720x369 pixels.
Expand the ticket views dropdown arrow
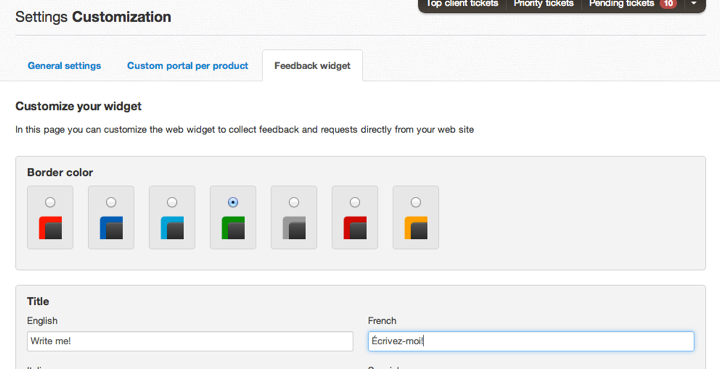(x=694, y=3)
